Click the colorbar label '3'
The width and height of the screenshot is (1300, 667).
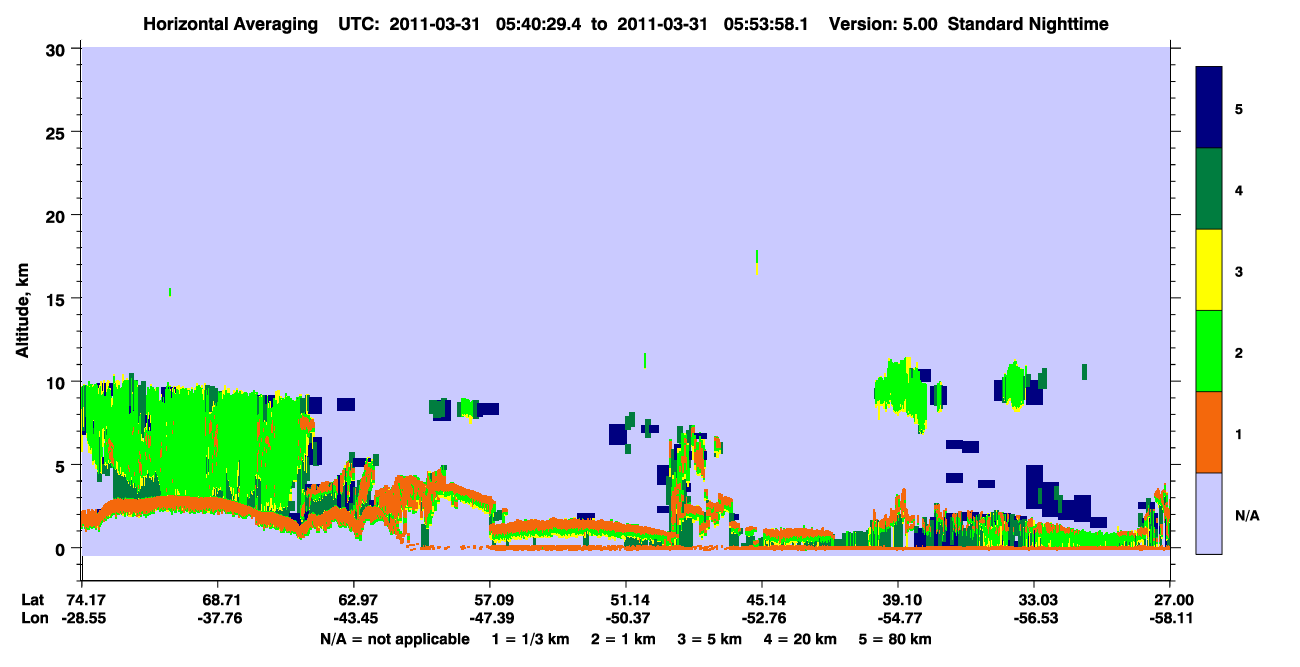[1239, 271]
